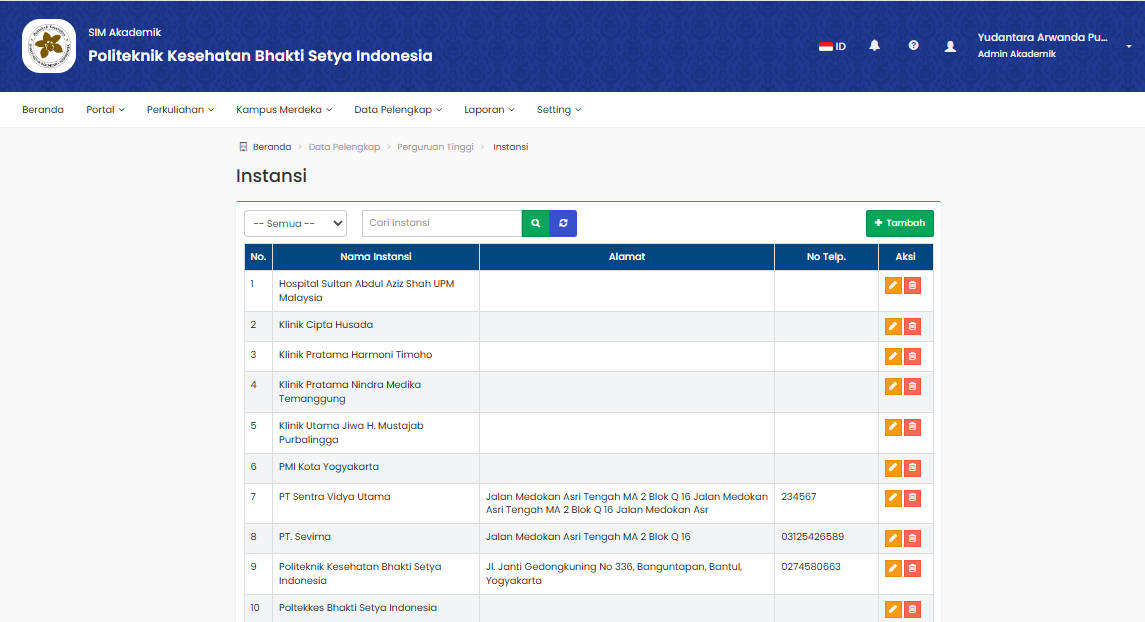
Task: Delete the PT. Sevima row
Action: pos(912,539)
